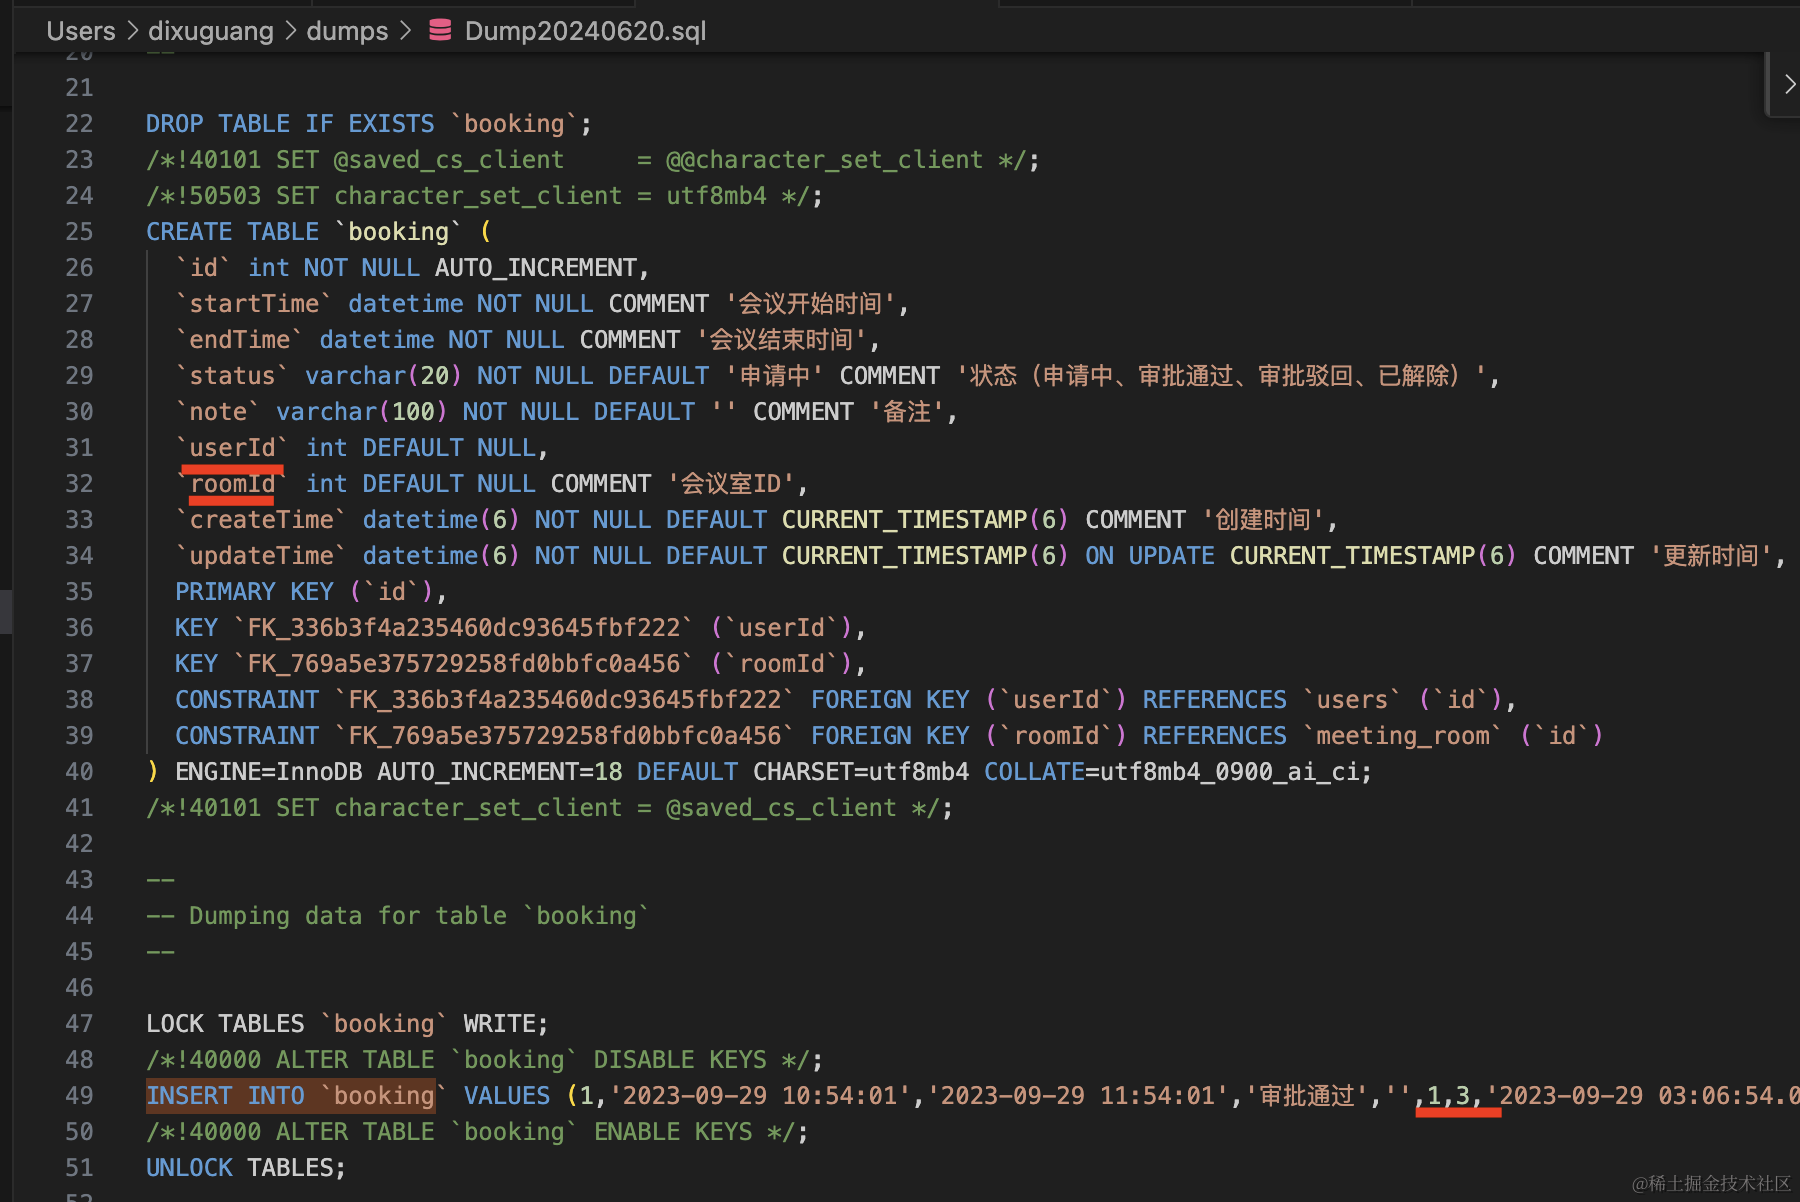Click the '备注' comment string
Viewport: 1800px width, 1202px height.
coord(908,412)
